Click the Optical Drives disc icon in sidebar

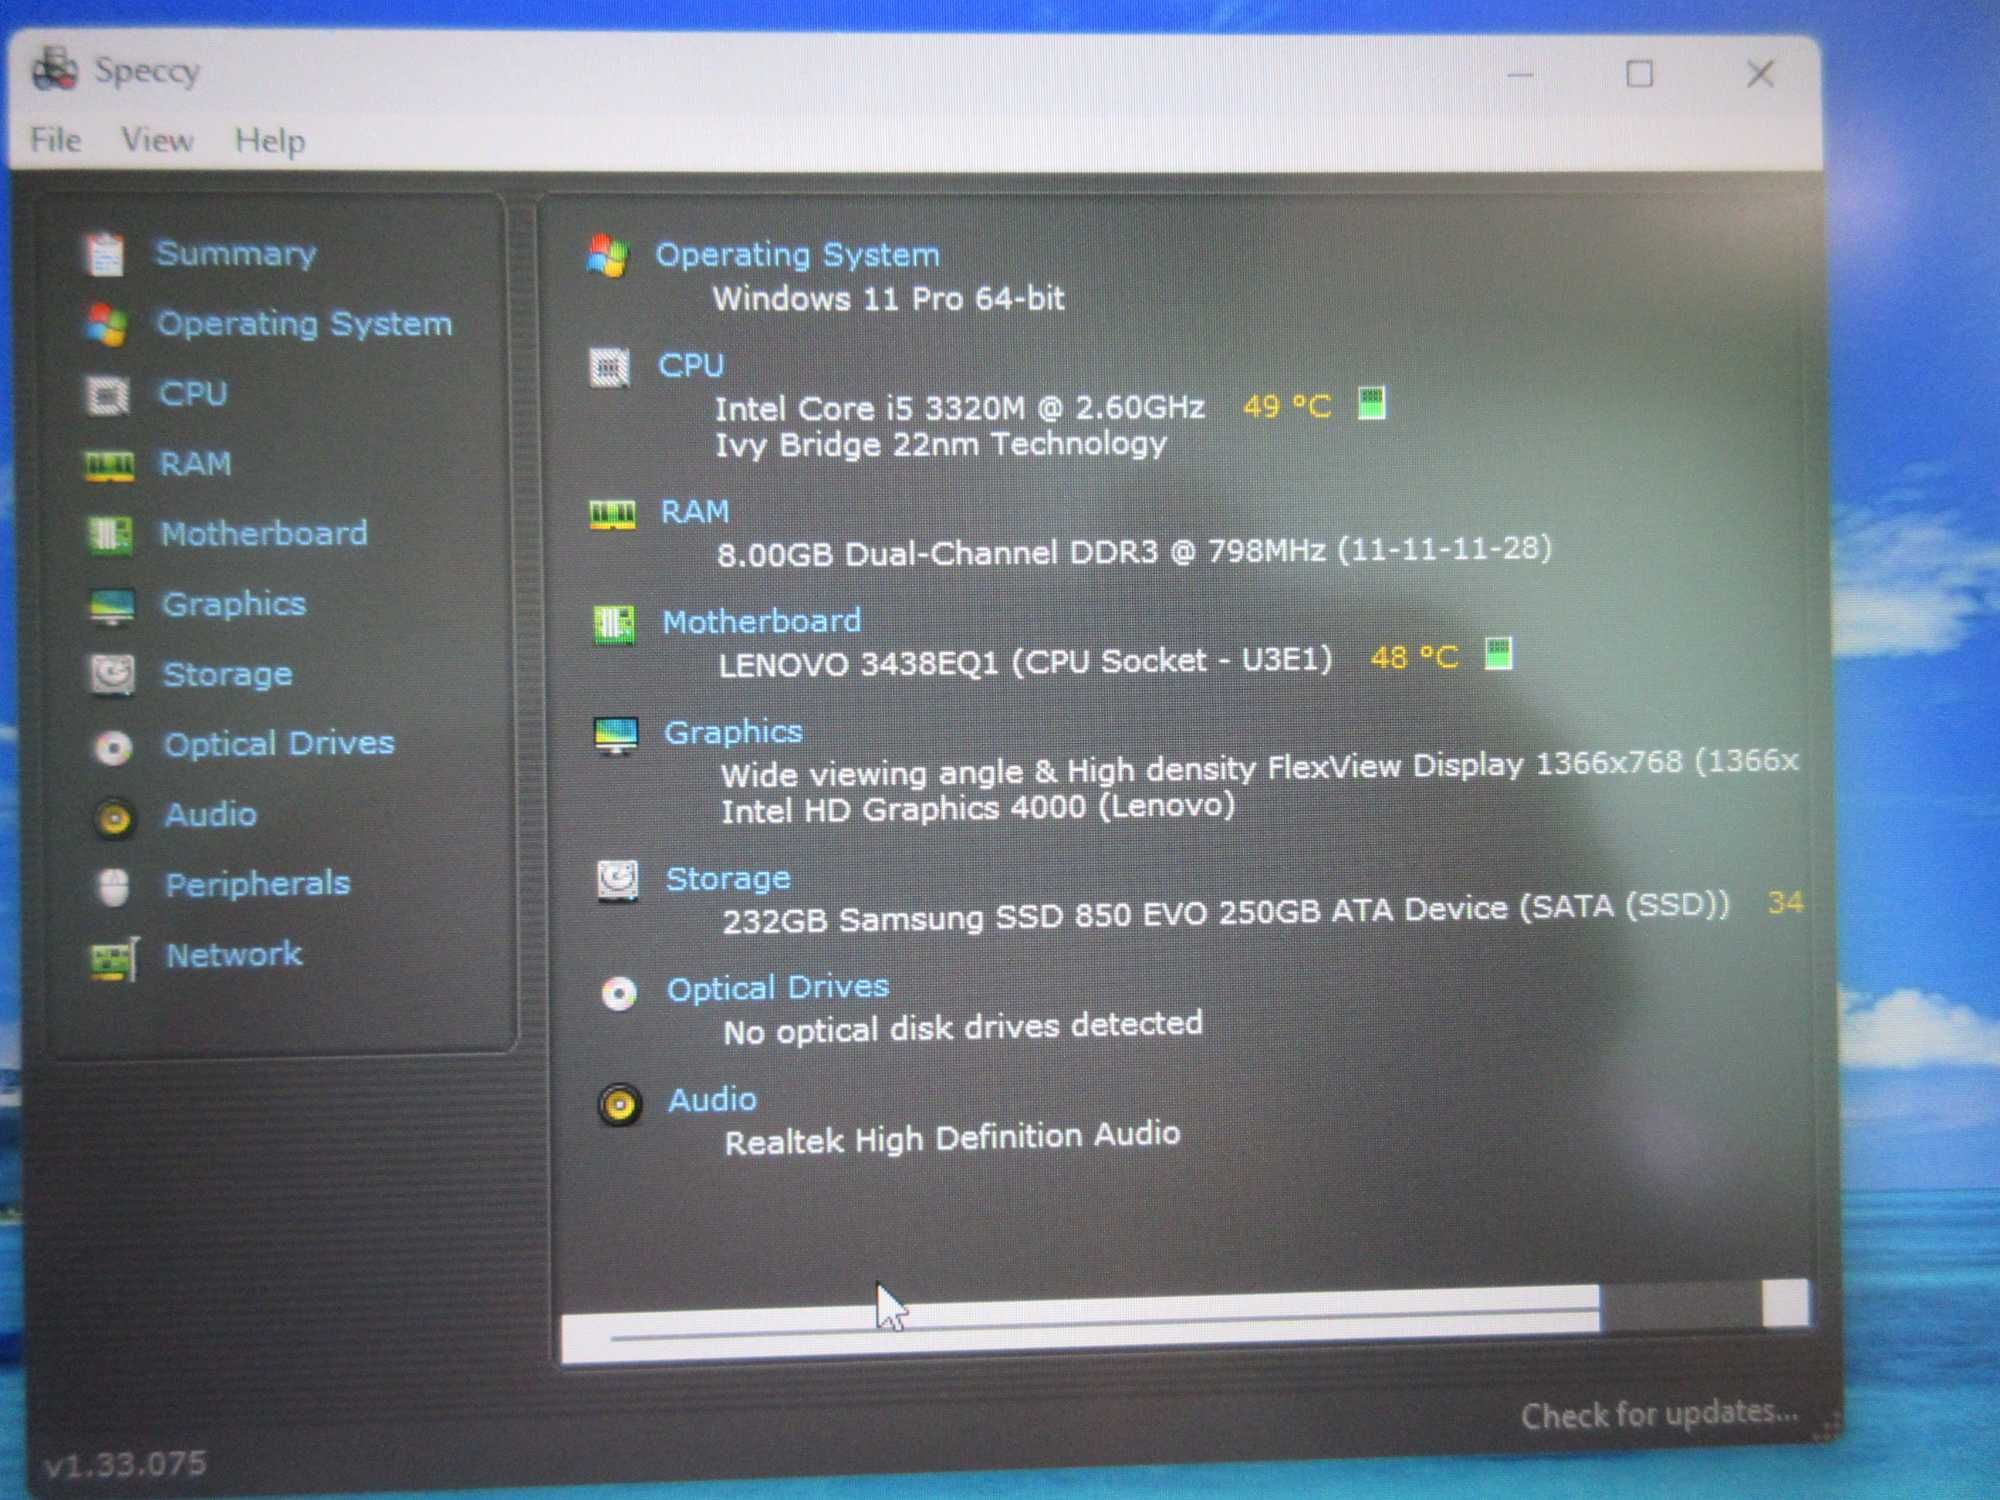coord(113,747)
